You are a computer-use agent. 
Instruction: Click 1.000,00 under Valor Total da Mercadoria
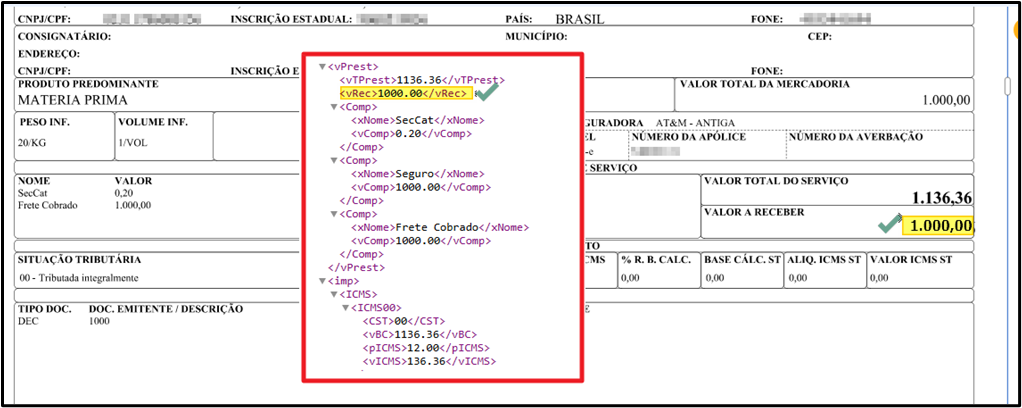[x=946, y=101]
